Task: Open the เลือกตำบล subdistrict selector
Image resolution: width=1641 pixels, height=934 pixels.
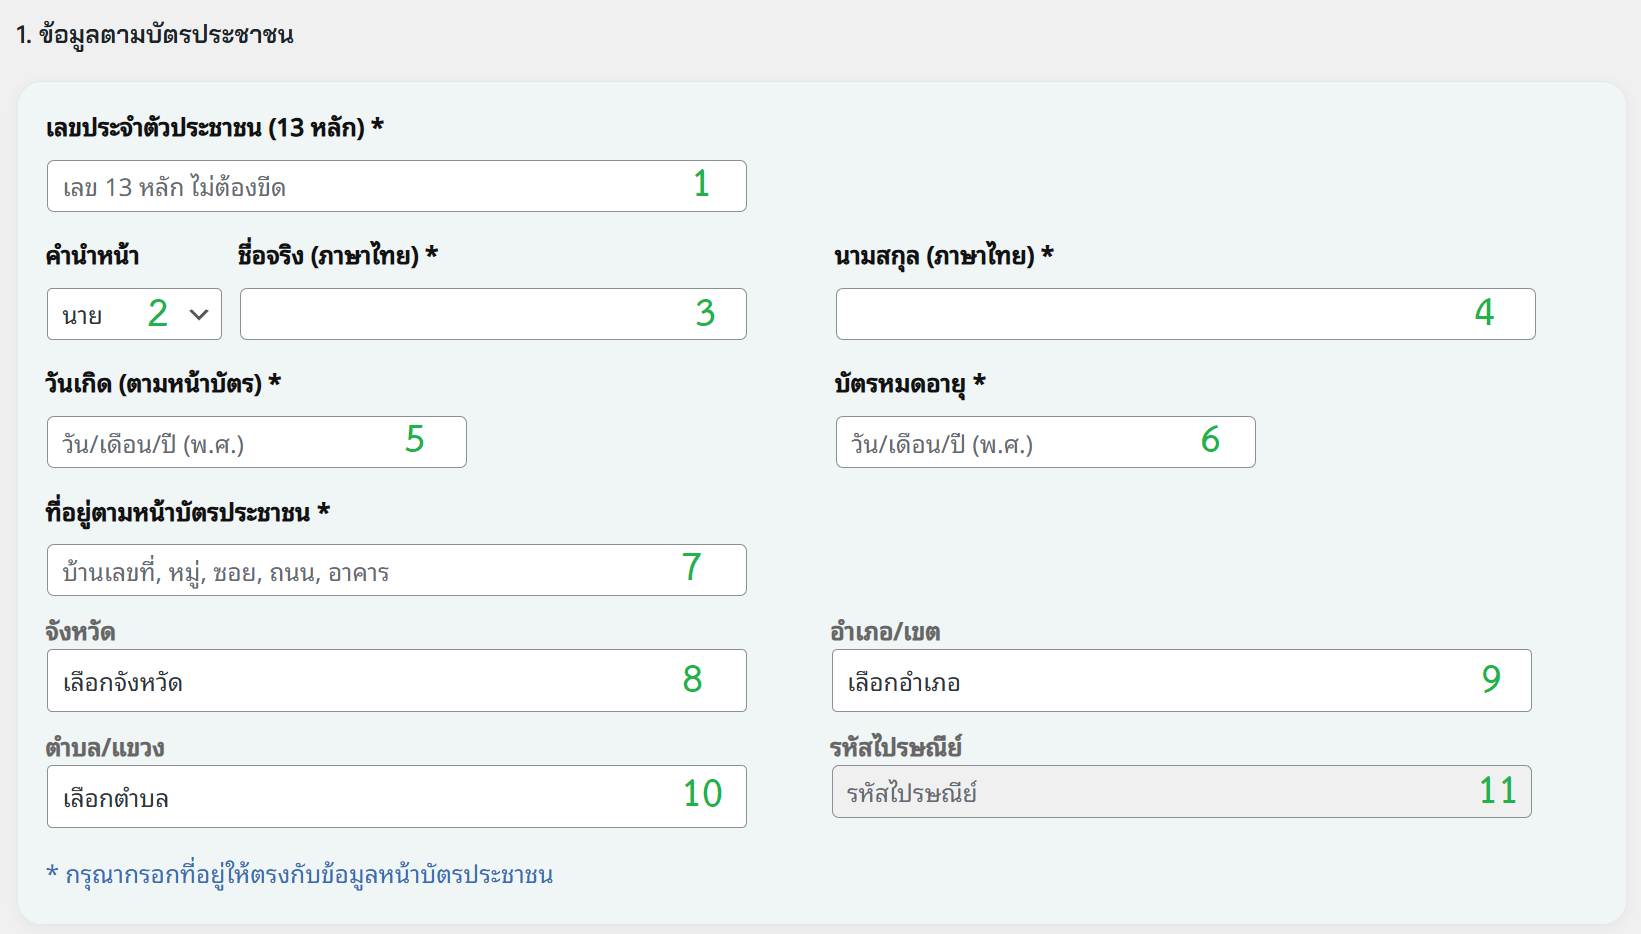Action: [x=396, y=797]
